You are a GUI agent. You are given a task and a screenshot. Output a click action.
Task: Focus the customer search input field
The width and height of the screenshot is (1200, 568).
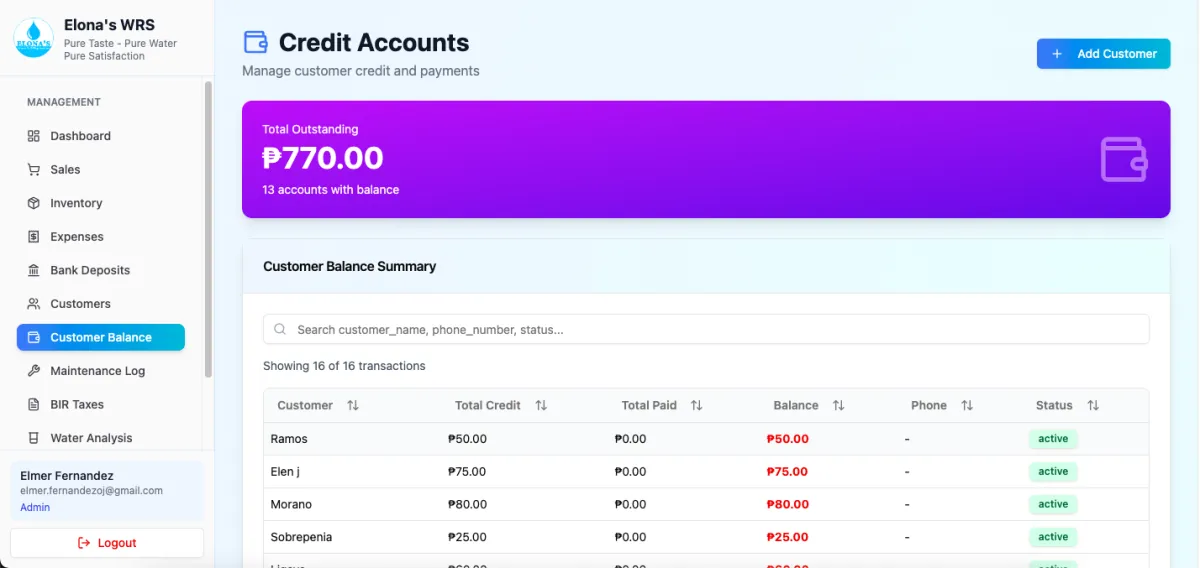pyautogui.click(x=706, y=329)
